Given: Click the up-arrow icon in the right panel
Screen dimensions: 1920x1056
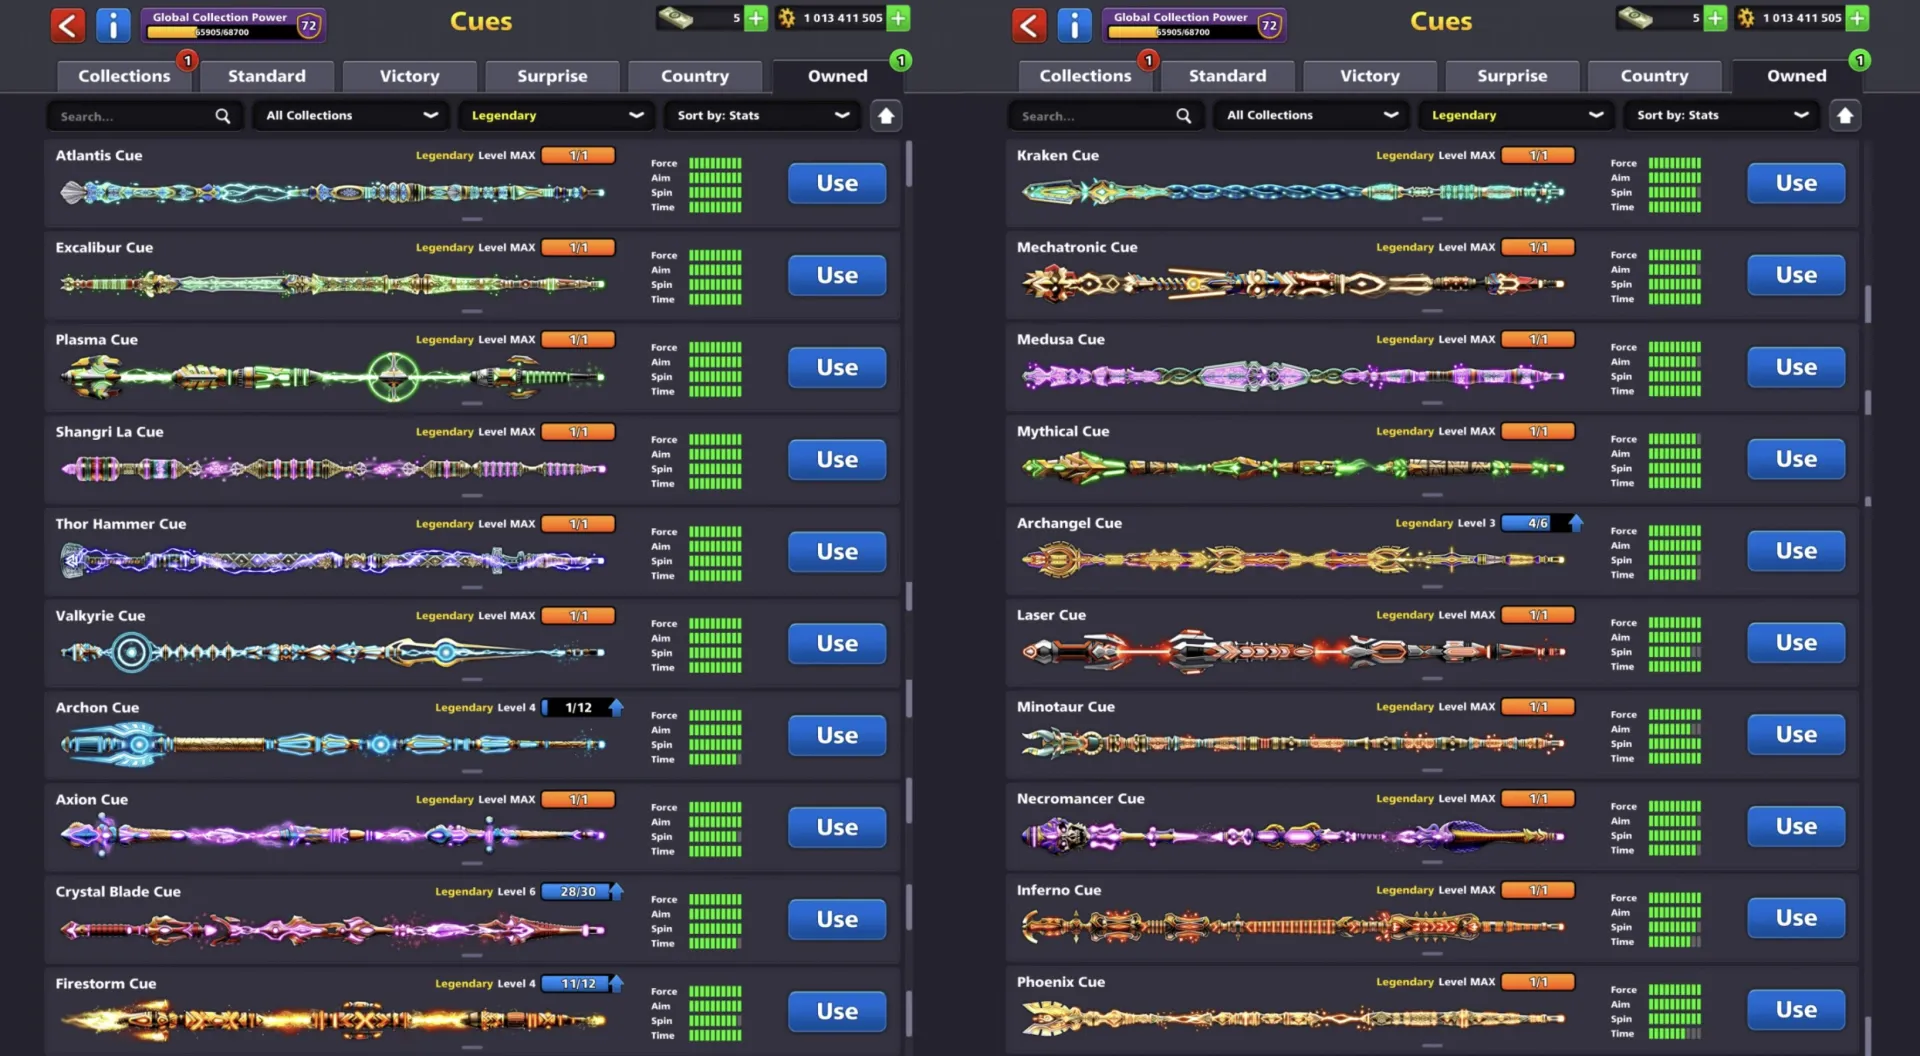Looking at the screenshot, I should (1845, 116).
